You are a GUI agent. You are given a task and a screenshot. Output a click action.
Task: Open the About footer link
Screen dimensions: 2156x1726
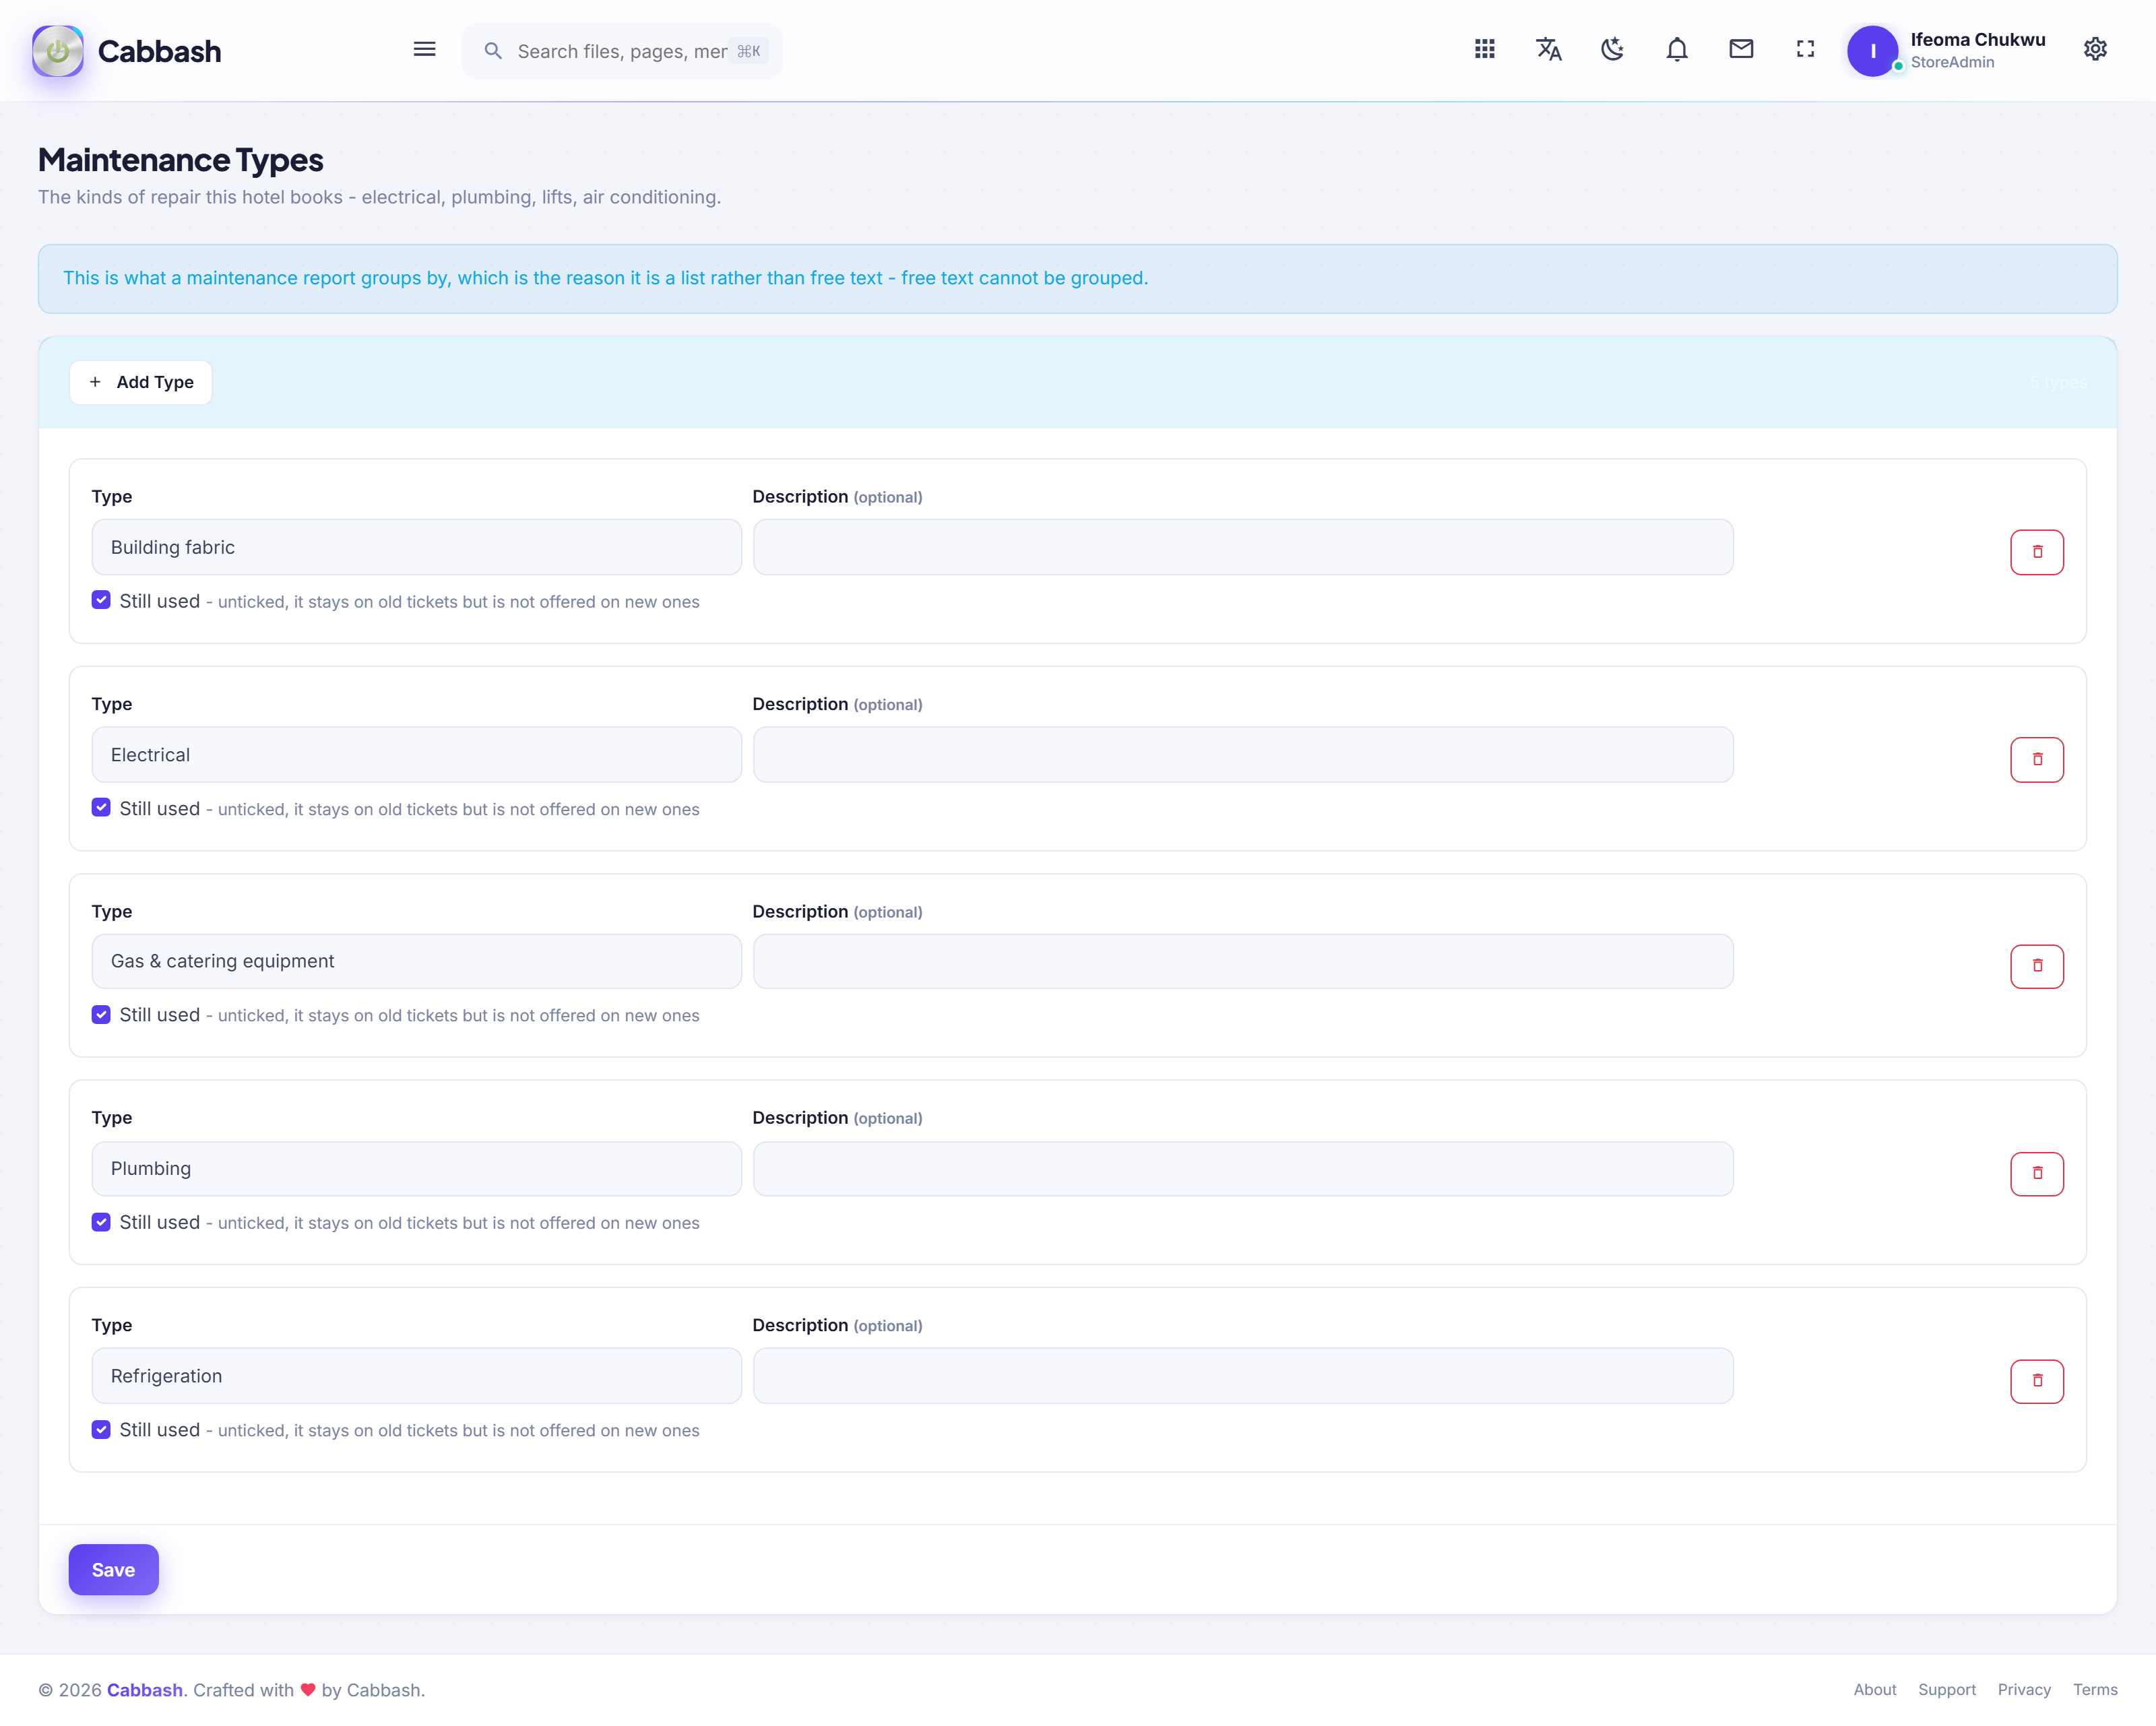pyautogui.click(x=1875, y=1689)
